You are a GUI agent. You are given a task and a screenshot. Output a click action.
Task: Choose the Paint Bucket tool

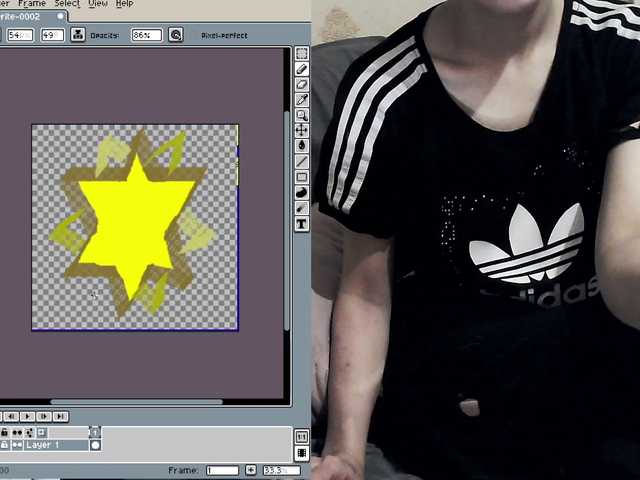[302, 146]
